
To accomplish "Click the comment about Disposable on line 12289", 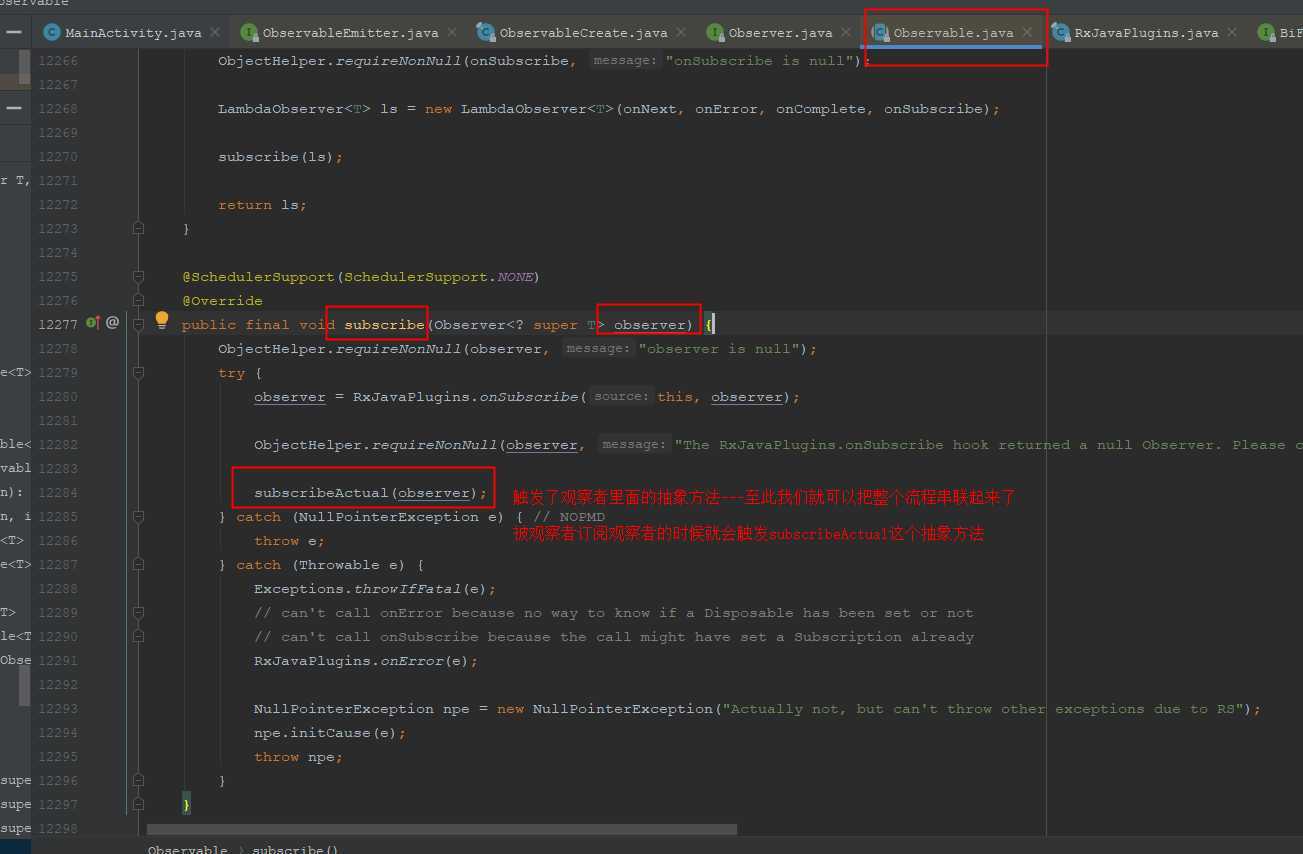I will [613, 613].
